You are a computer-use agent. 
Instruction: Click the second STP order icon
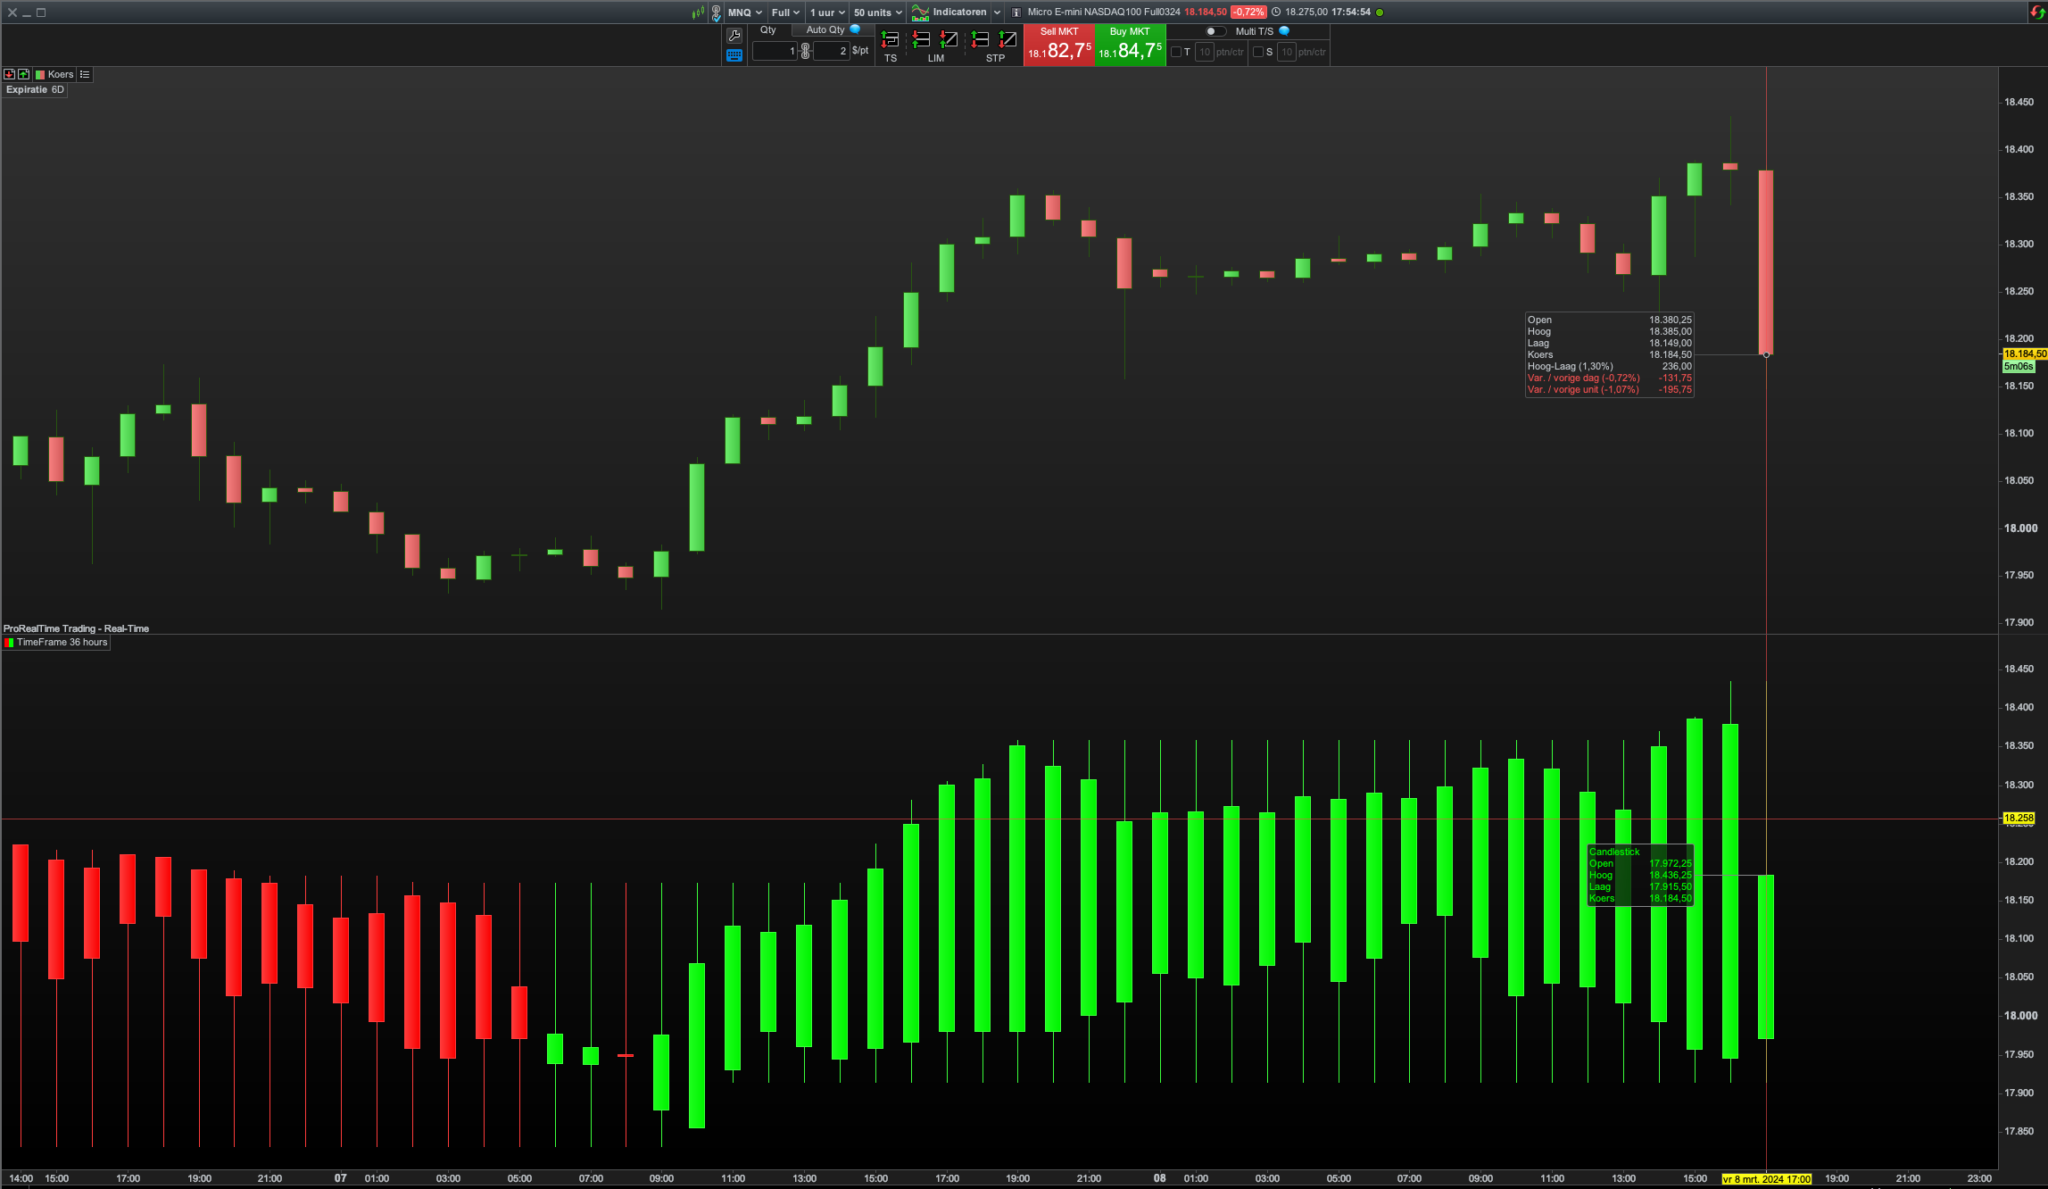coord(1008,40)
